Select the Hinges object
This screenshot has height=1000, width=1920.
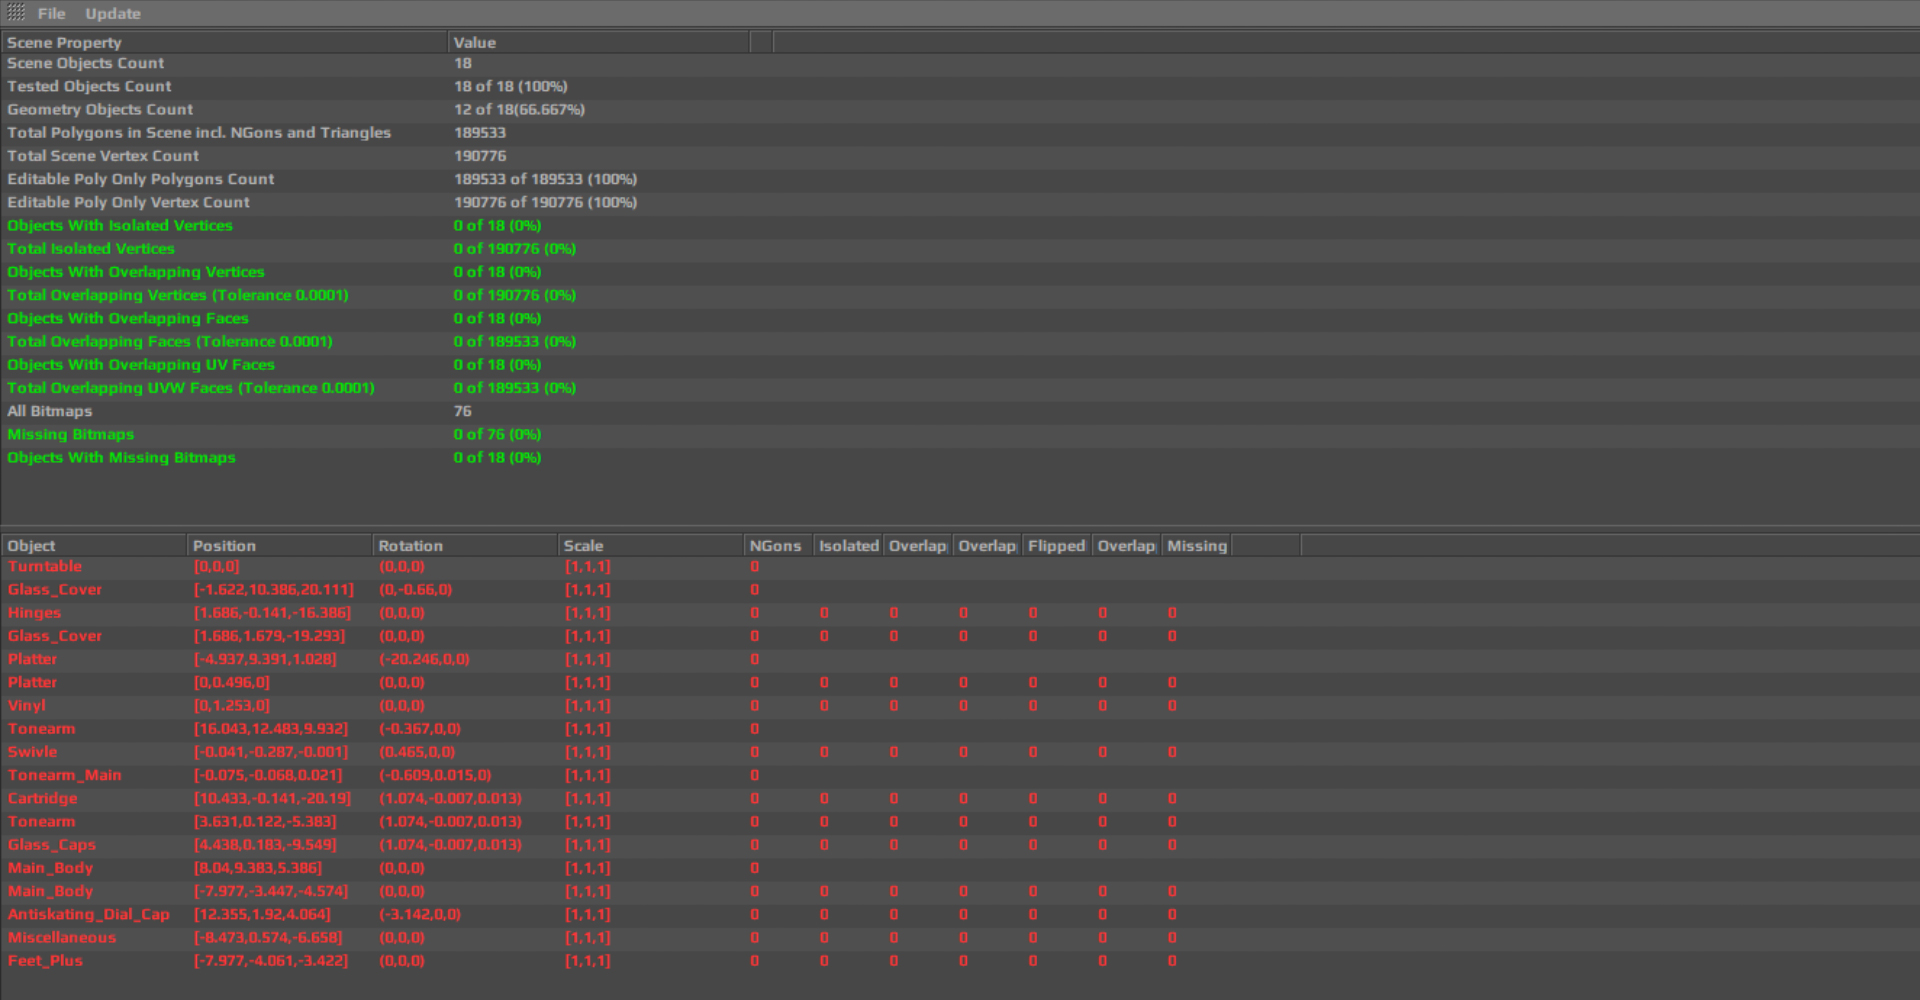click(x=34, y=612)
